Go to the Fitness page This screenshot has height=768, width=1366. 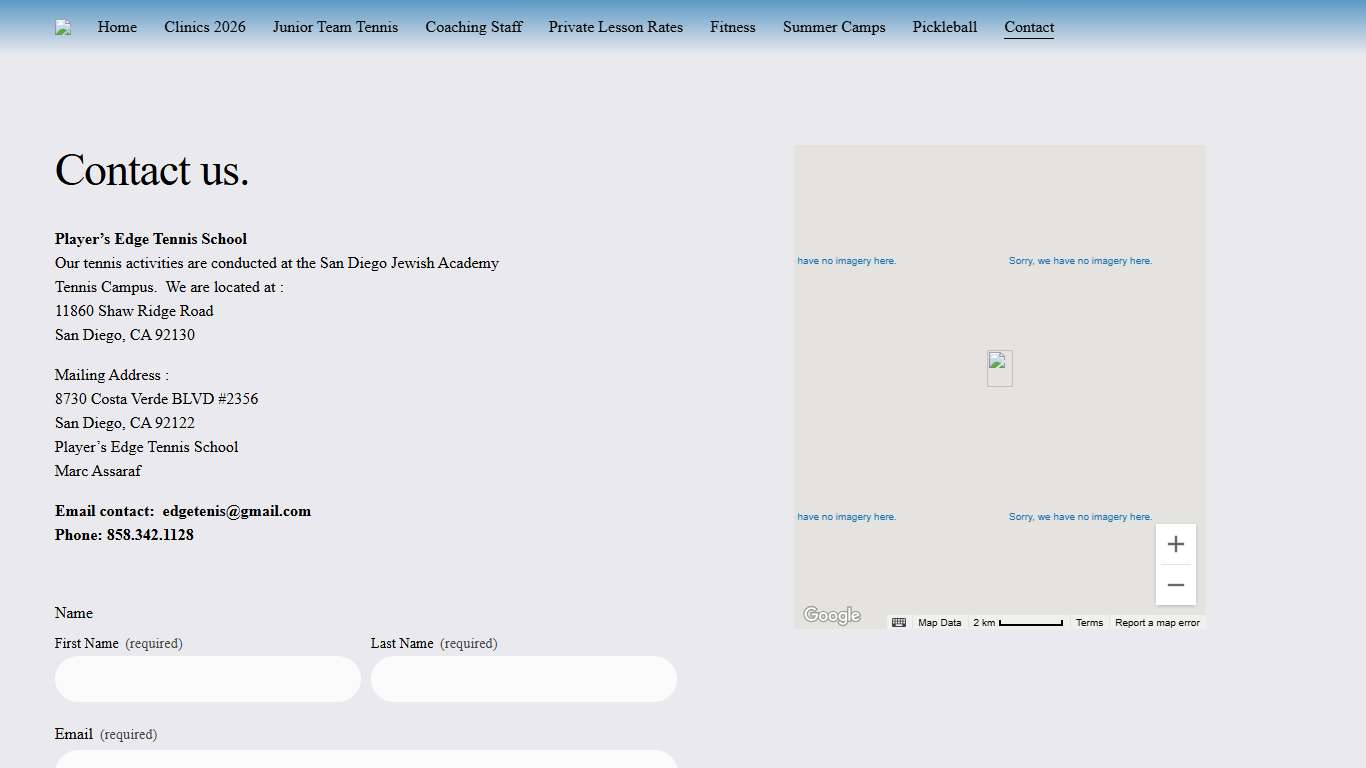(x=733, y=27)
